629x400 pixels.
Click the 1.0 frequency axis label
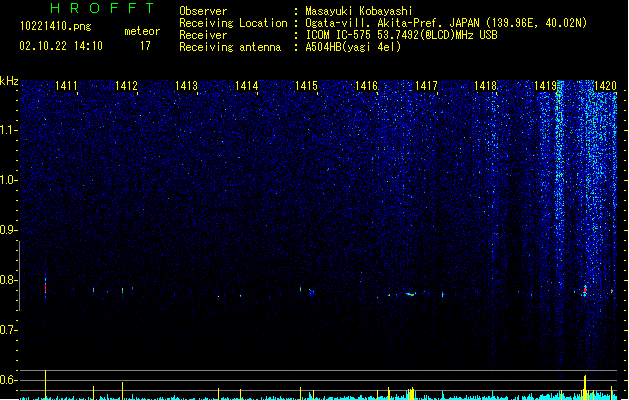pyautogui.click(x=8, y=180)
